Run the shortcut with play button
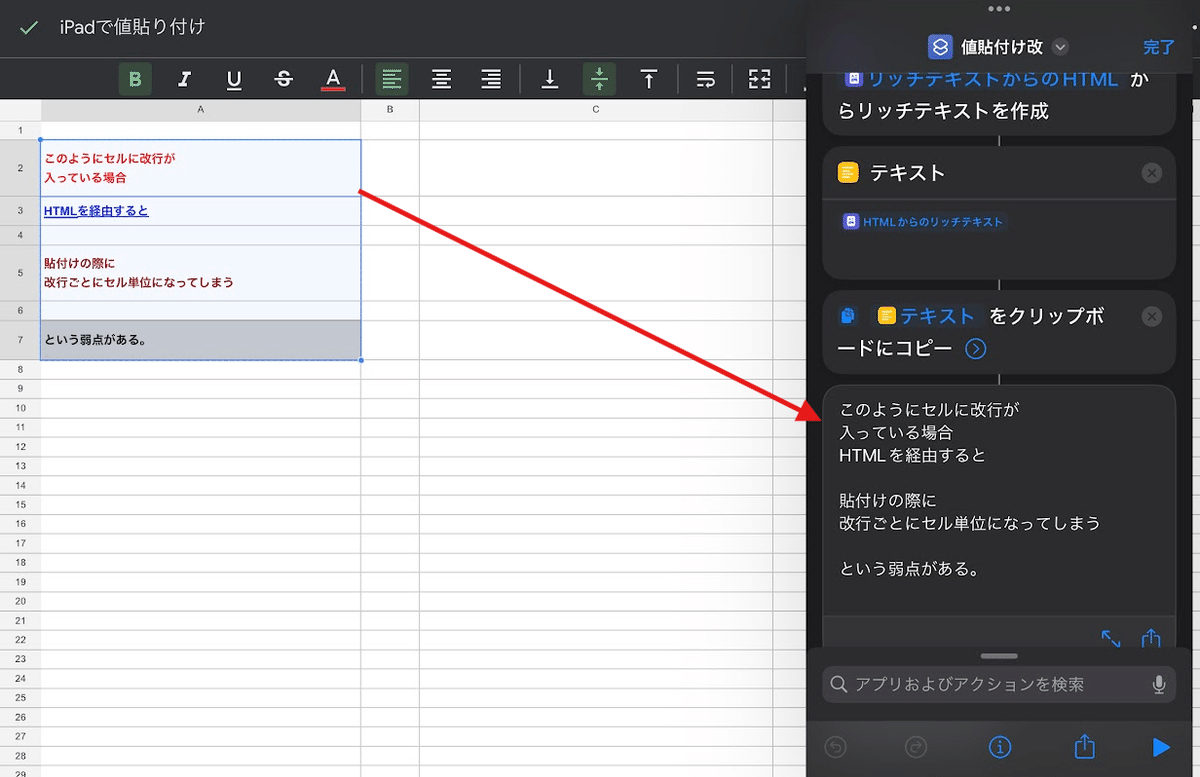Image resolution: width=1200 pixels, height=777 pixels. (x=1160, y=747)
